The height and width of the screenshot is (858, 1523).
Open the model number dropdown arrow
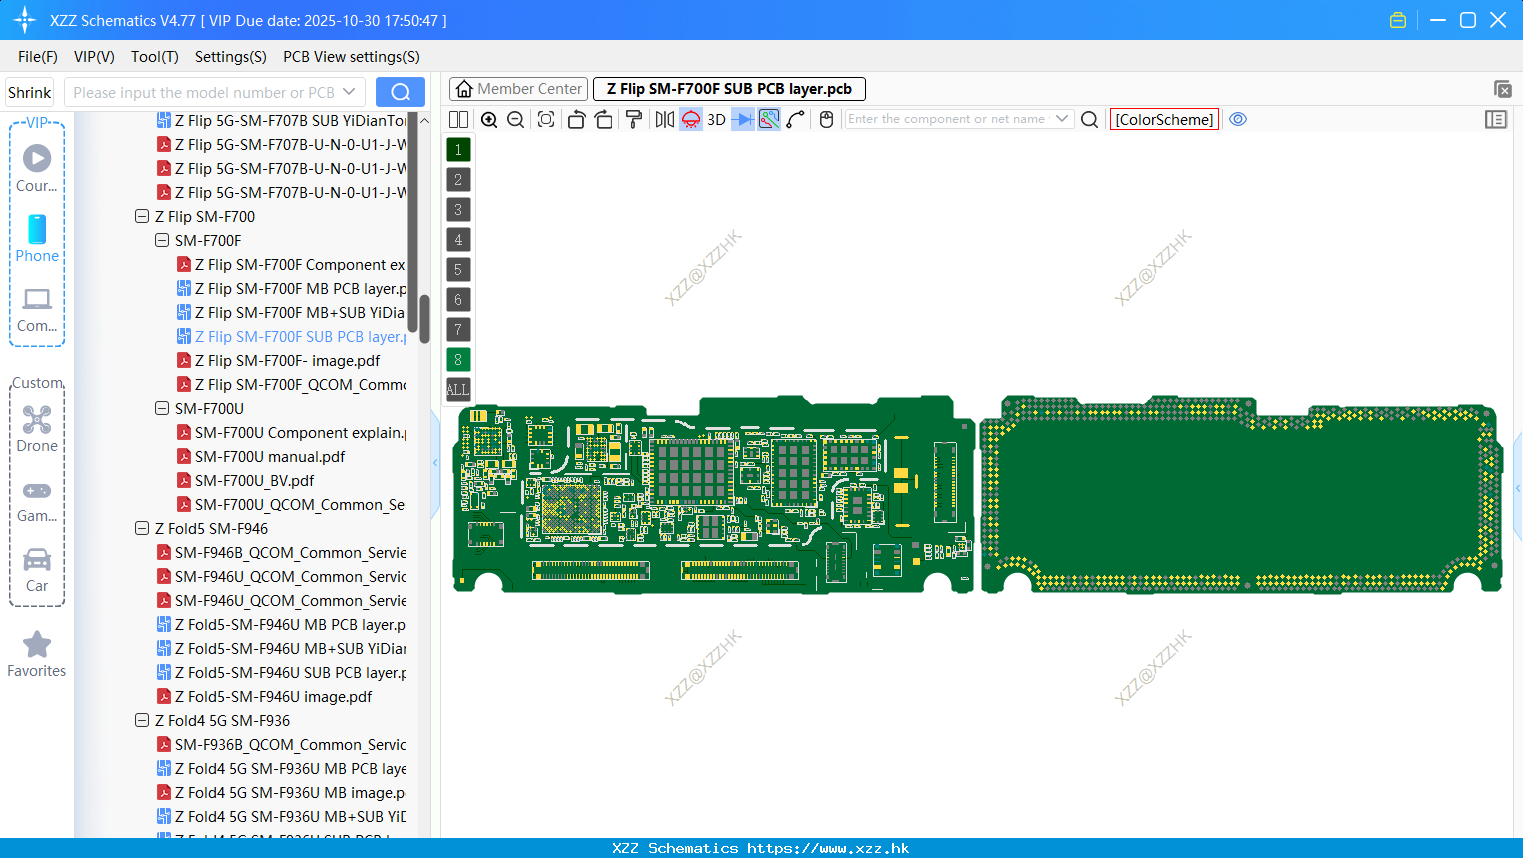click(349, 92)
